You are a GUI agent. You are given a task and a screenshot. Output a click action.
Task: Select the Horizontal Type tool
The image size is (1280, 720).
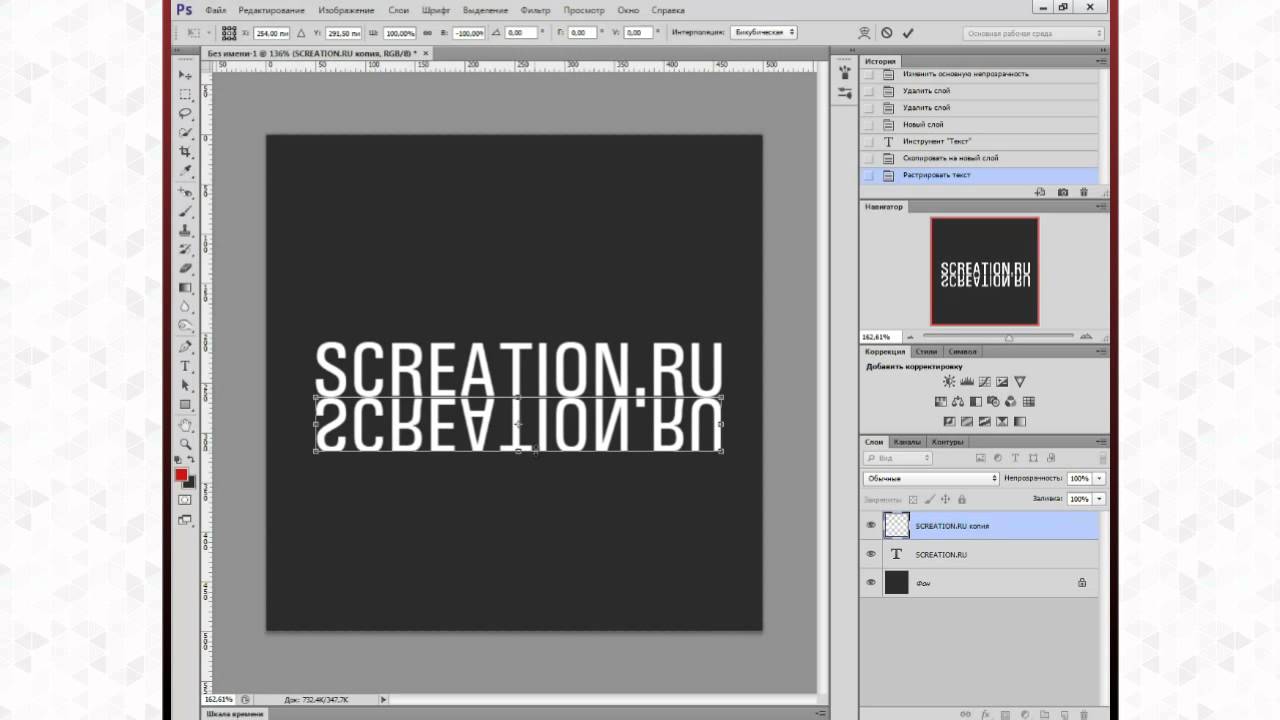coord(185,366)
